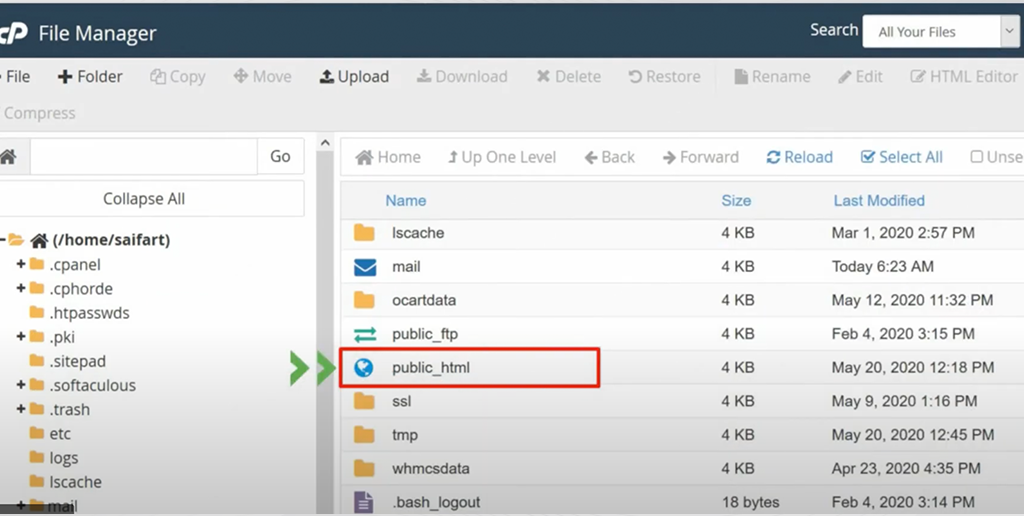The width and height of the screenshot is (1024, 516).
Task: Select the whmcsdata file name
Action: coord(430,468)
